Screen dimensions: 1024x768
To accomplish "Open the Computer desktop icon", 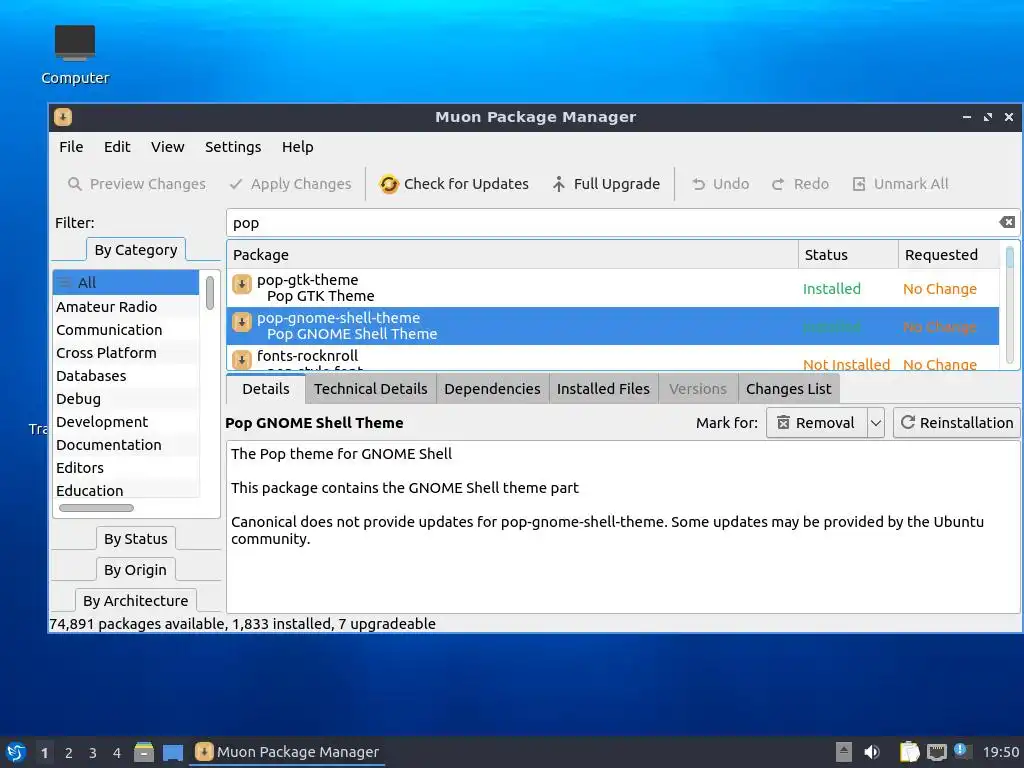I will [74, 55].
